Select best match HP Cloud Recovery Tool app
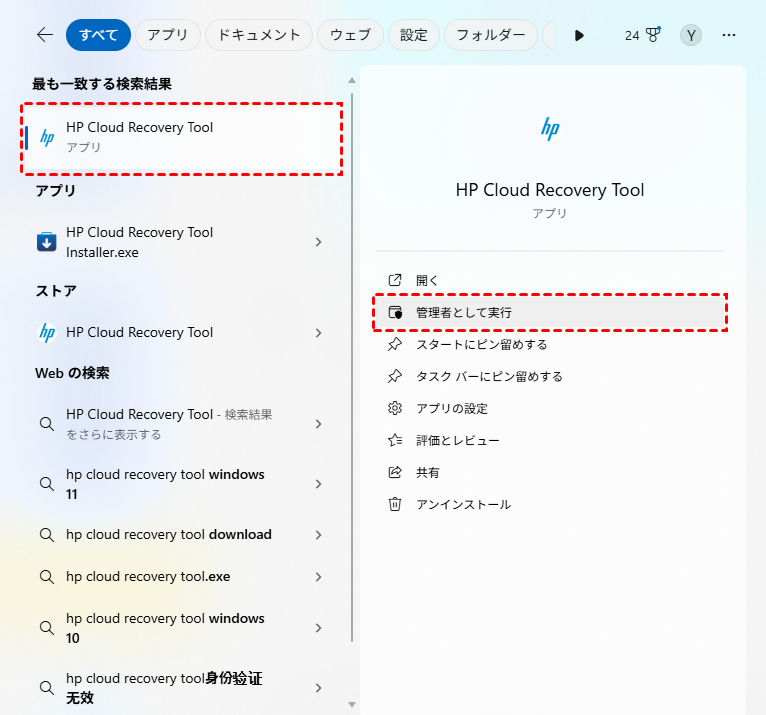This screenshot has height=715, width=766. click(182, 138)
